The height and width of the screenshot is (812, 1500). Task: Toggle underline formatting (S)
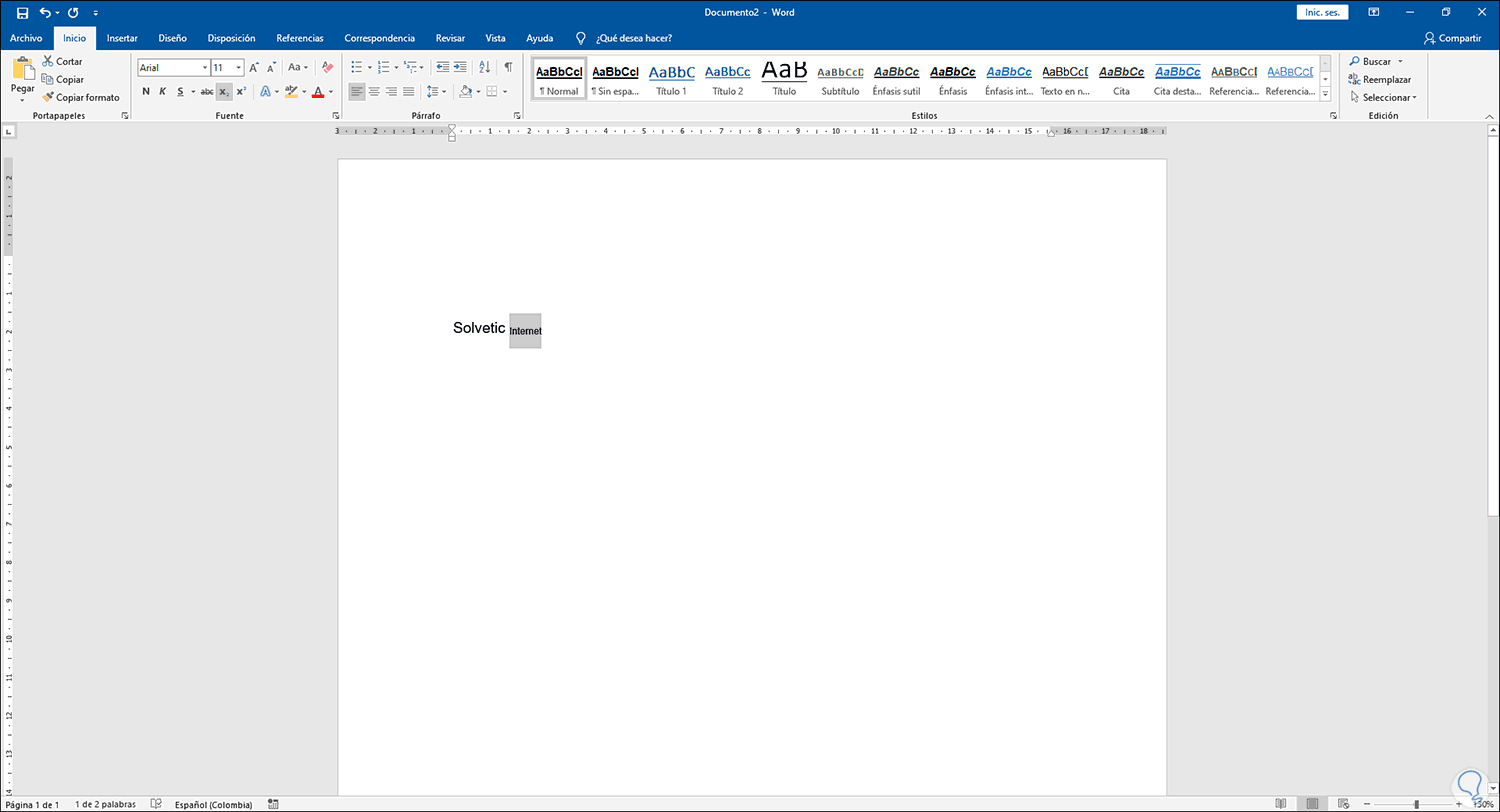click(x=180, y=91)
